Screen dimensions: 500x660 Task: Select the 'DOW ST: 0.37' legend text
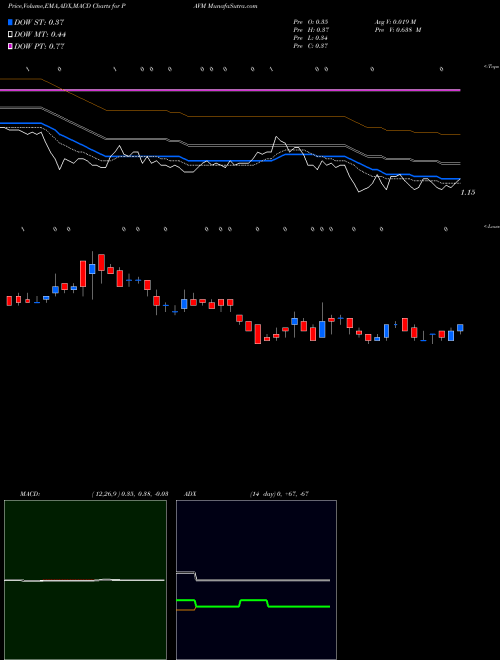click(39, 22)
